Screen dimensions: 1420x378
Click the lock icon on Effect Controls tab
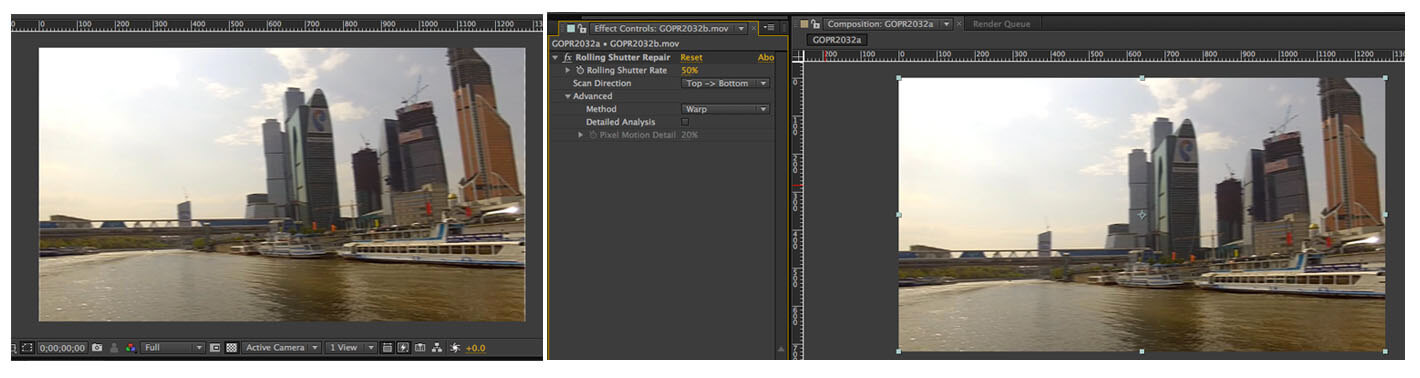tap(582, 29)
